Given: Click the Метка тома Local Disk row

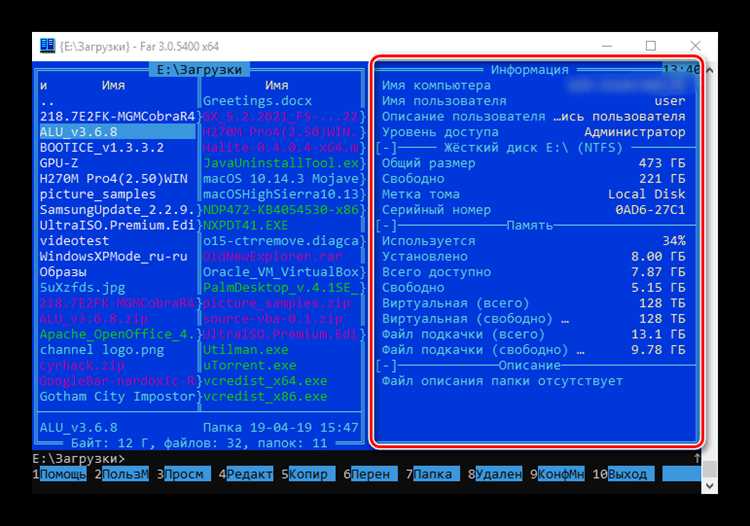Looking at the screenshot, I should [x=534, y=194].
